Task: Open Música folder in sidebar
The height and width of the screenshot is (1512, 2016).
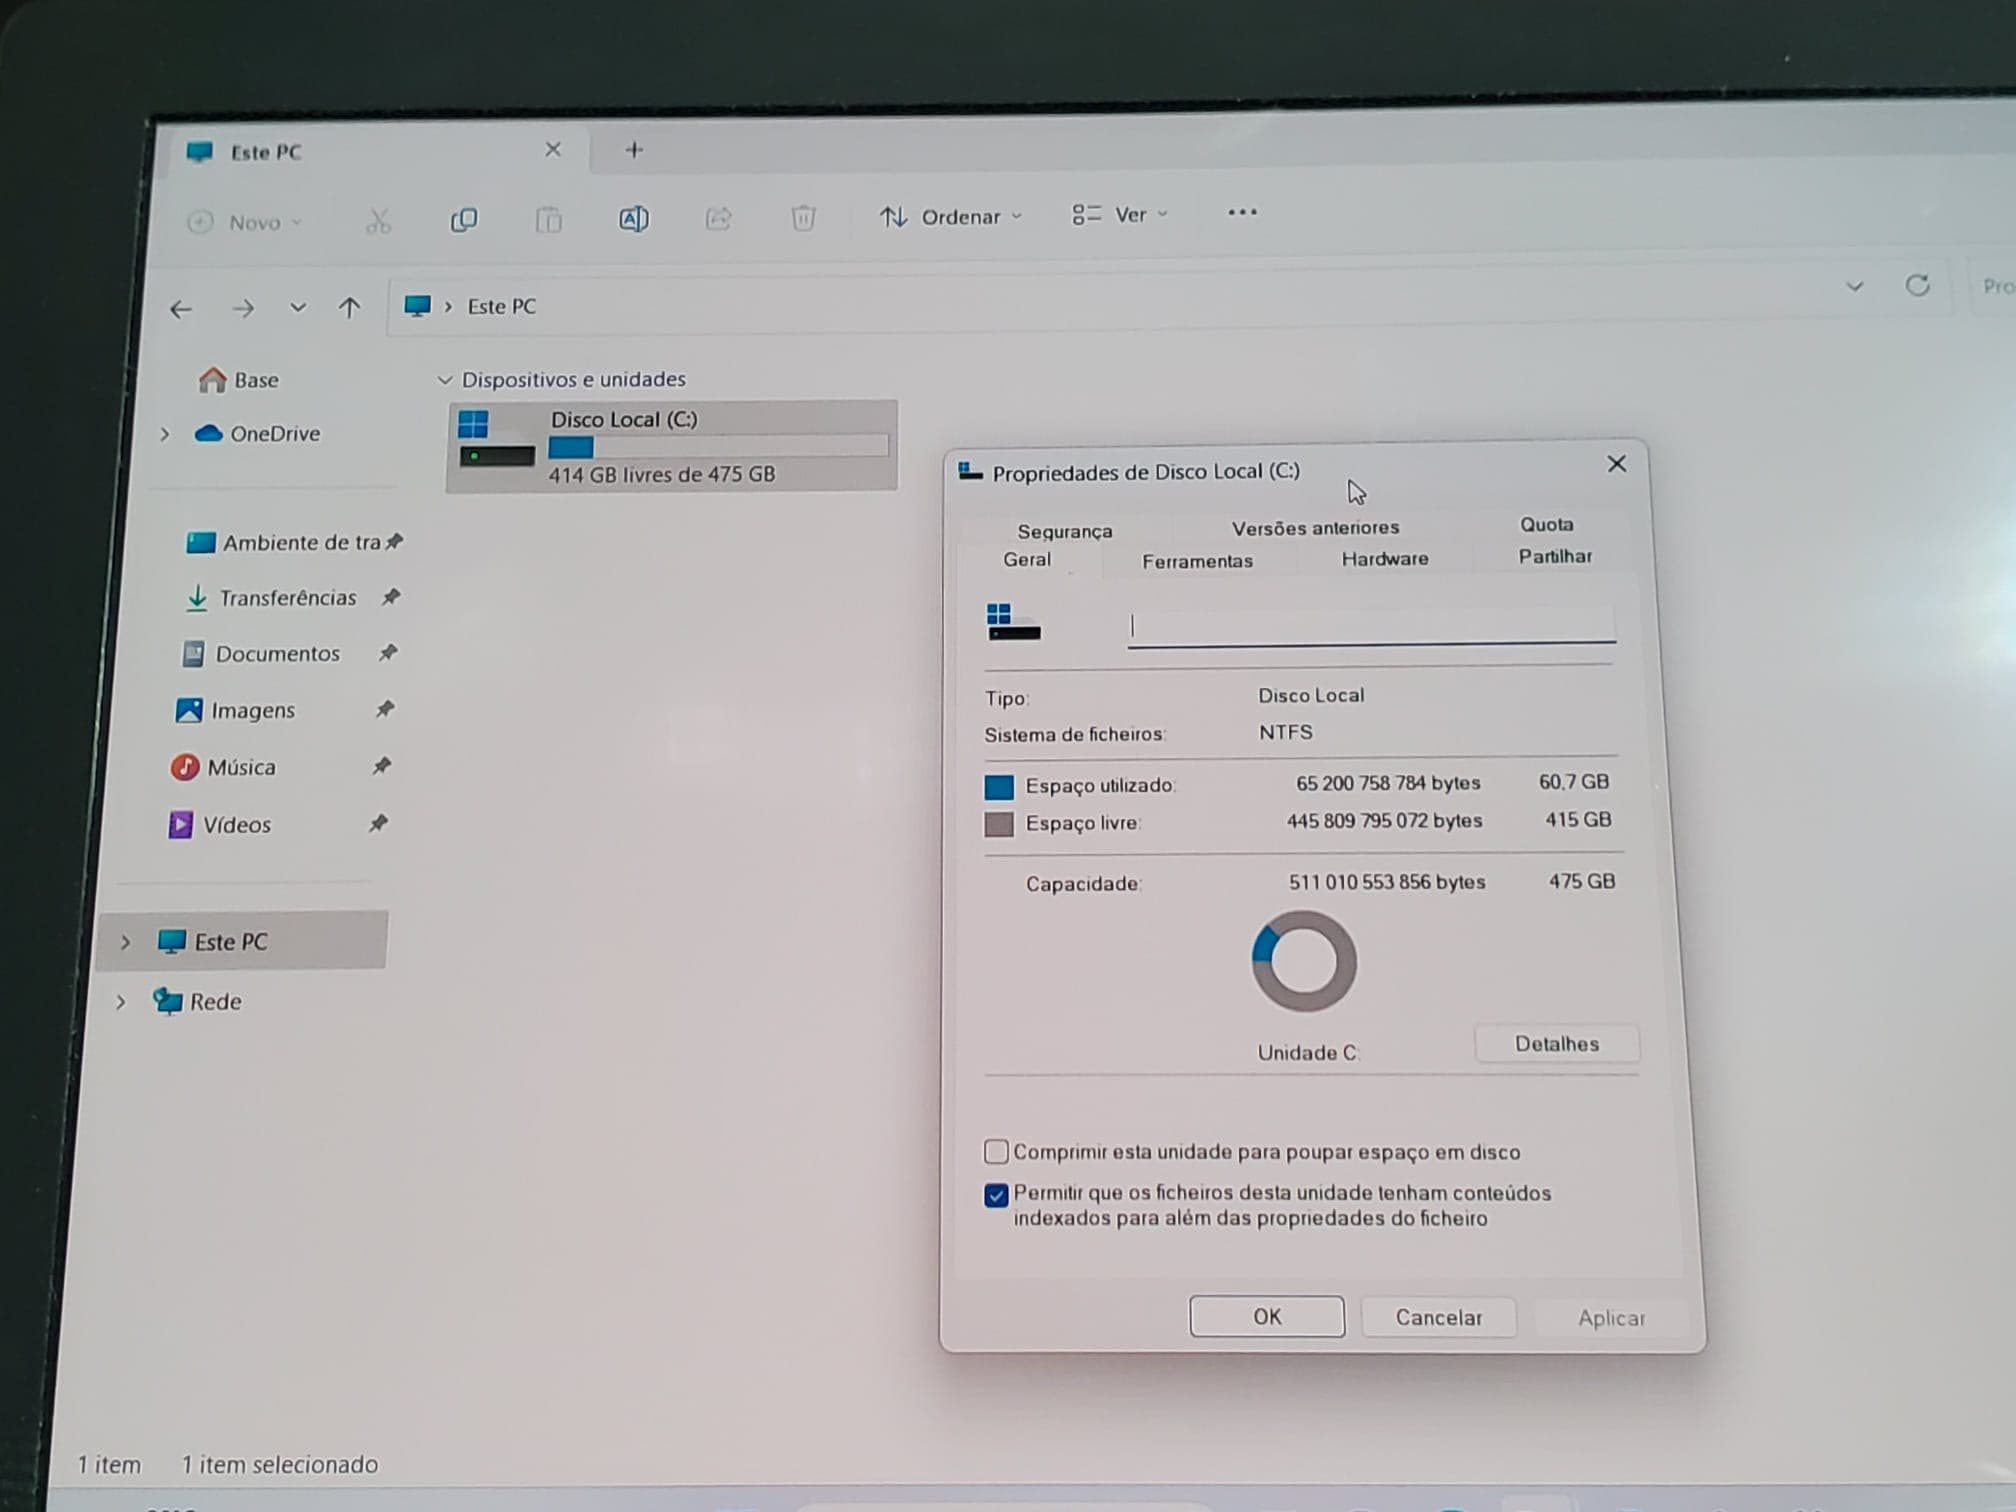Action: coord(224,767)
